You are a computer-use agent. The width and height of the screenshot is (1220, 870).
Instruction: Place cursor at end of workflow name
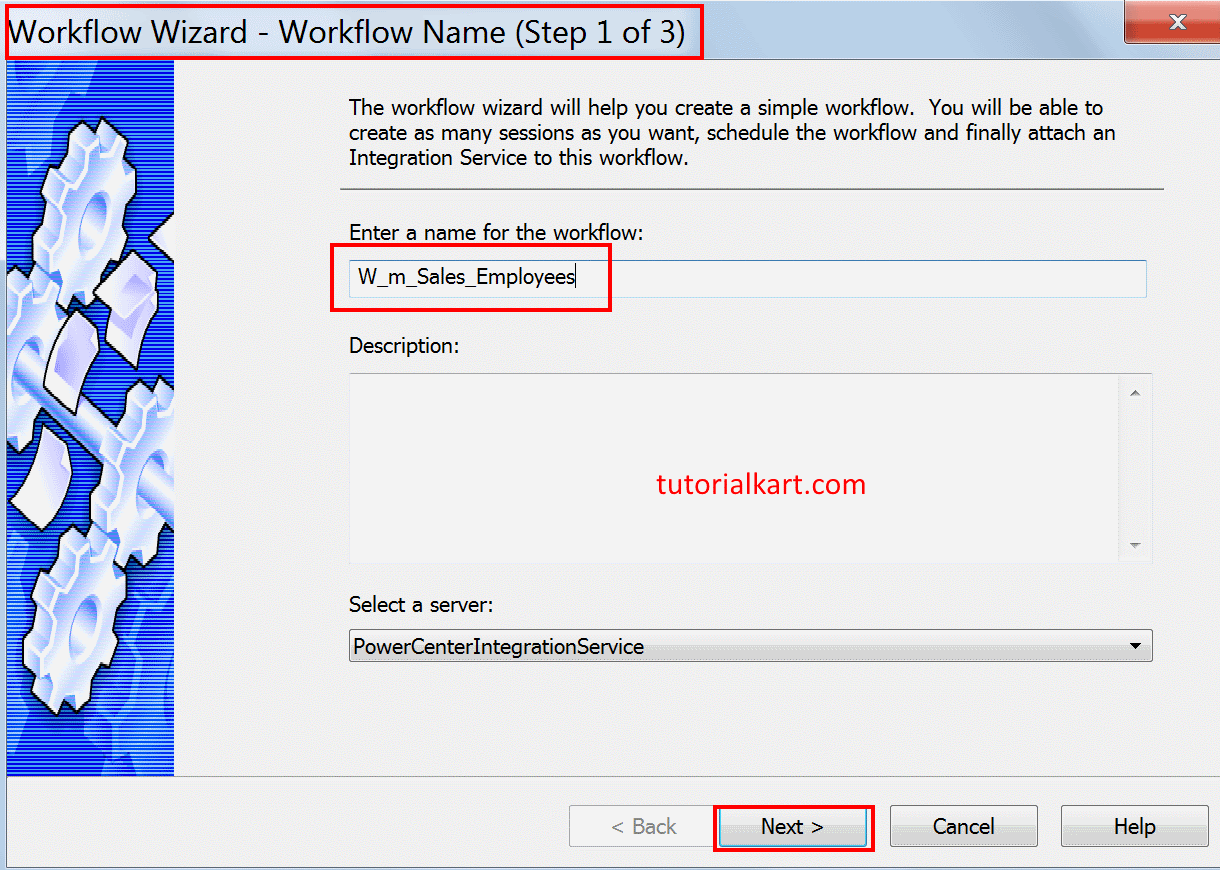tap(576, 277)
